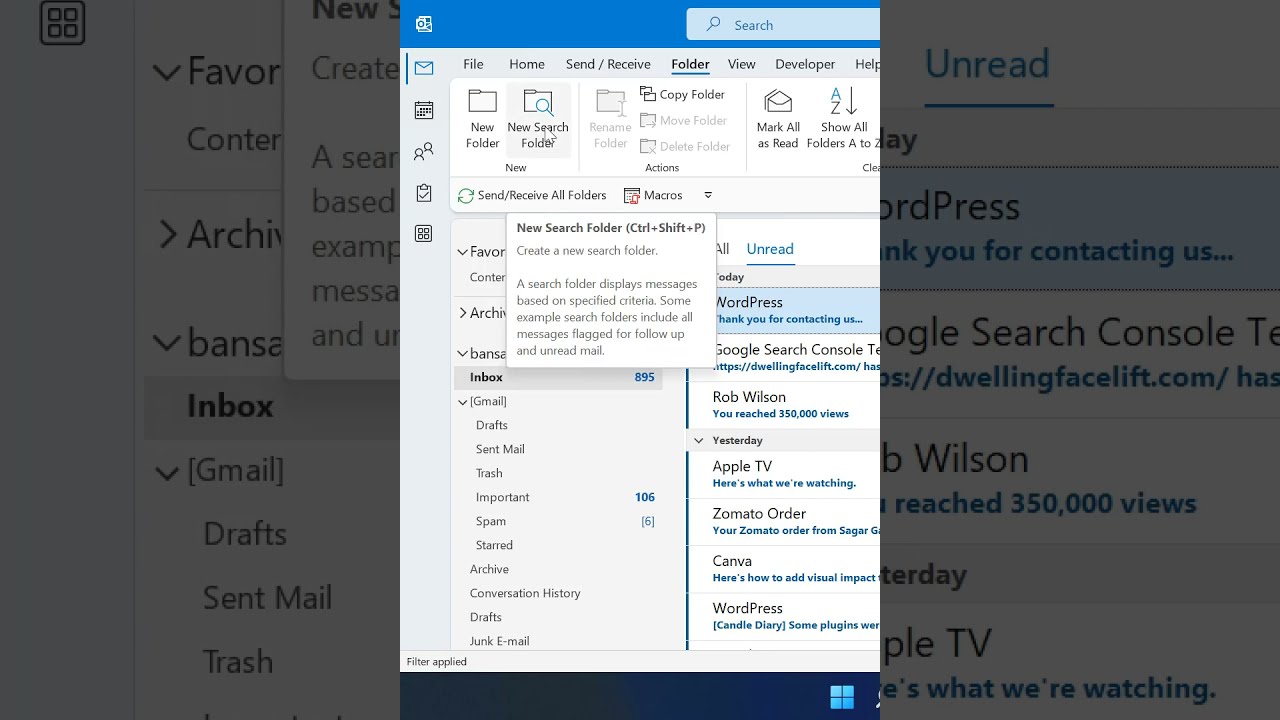
Task: Click Show All Folders A to Z
Action: pyautogui.click(x=844, y=119)
